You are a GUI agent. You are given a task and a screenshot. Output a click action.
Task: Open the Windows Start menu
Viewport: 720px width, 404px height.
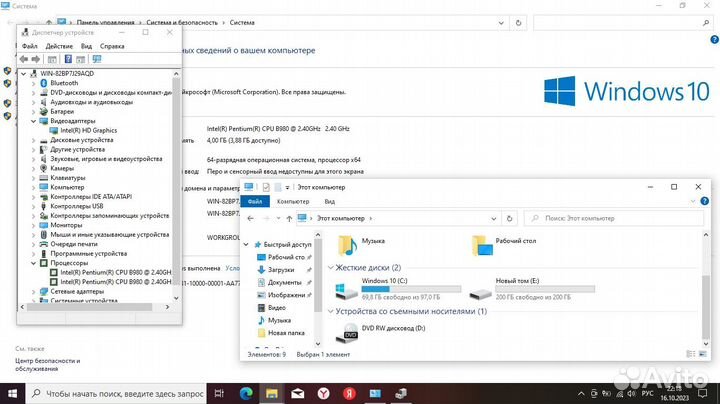click(12, 393)
